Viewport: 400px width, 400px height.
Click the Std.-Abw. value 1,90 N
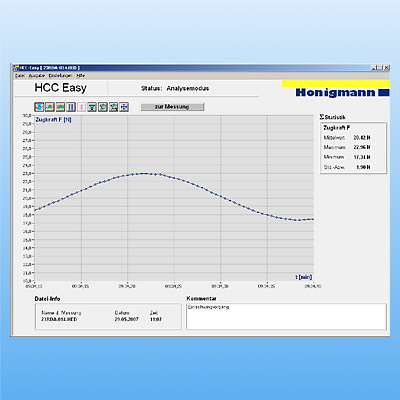363,167
